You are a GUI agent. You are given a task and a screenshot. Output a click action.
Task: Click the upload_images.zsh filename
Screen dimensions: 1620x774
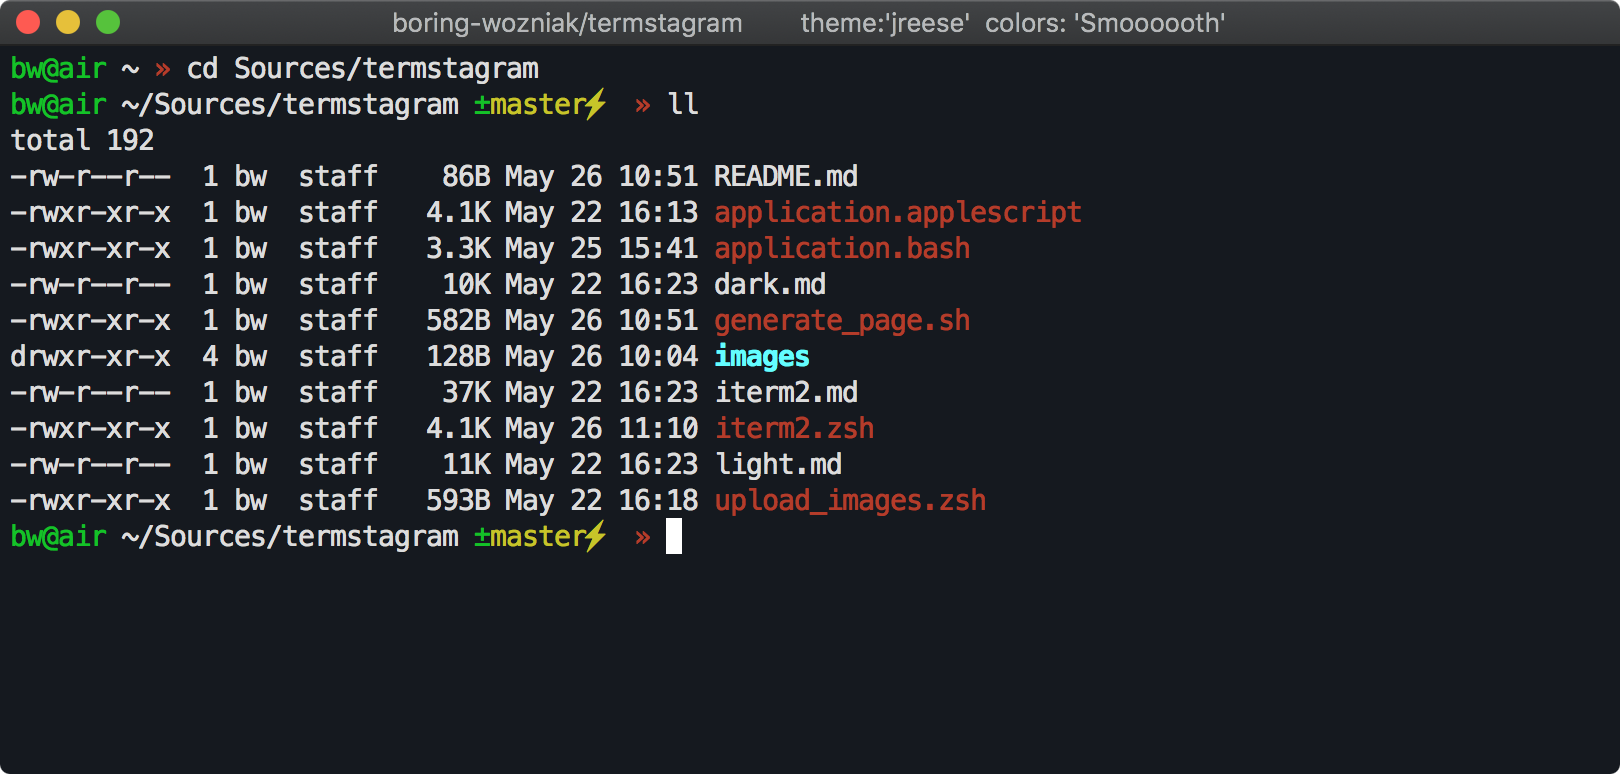pyautogui.click(x=849, y=500)
